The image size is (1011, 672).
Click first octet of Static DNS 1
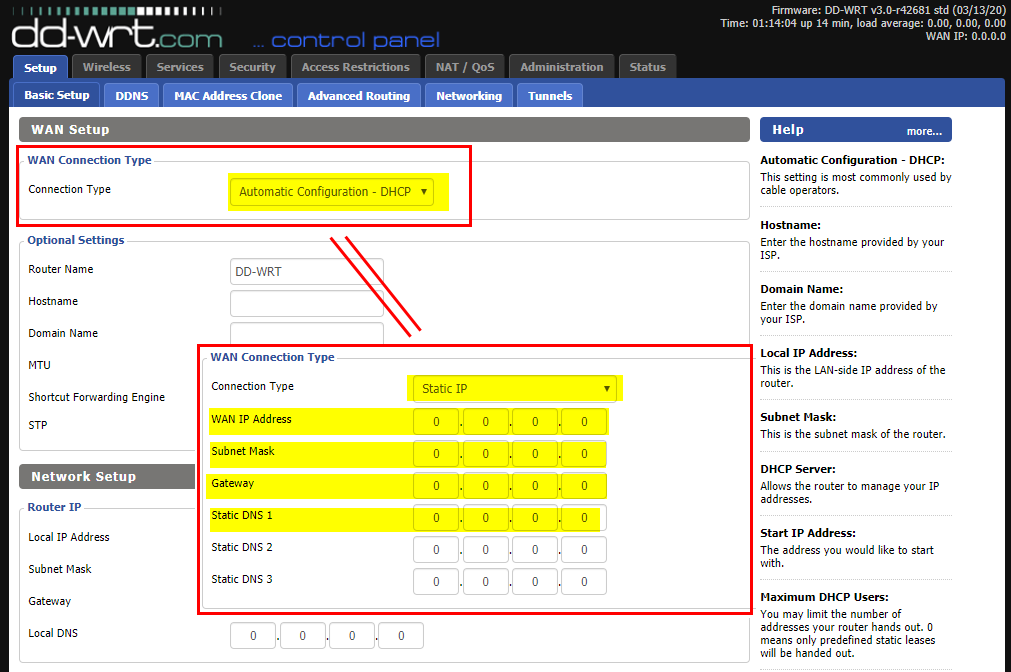pyautogui.click(x=436, y=518)
